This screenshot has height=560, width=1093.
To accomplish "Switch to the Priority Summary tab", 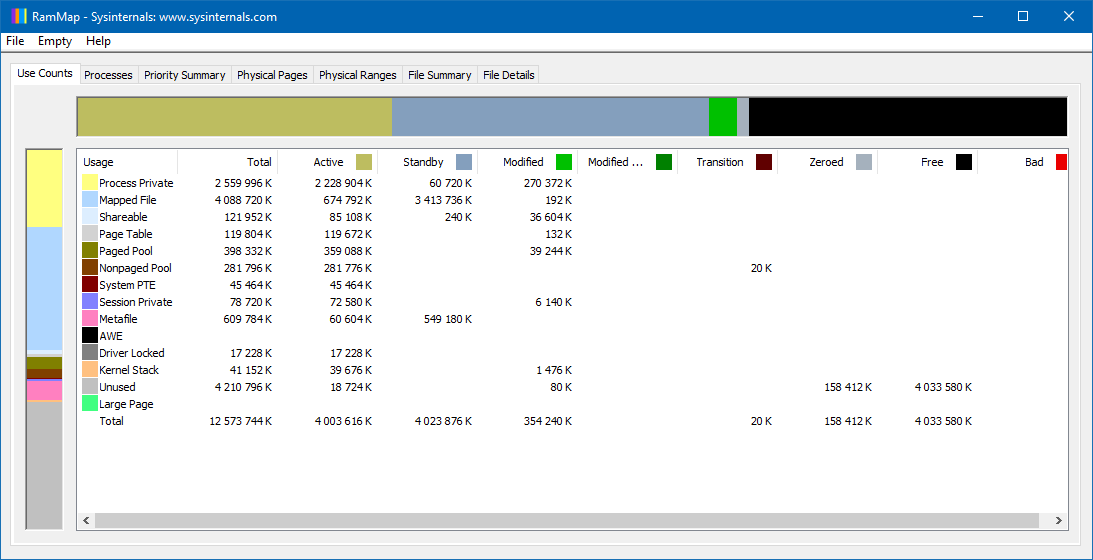I will click(184, 75).
